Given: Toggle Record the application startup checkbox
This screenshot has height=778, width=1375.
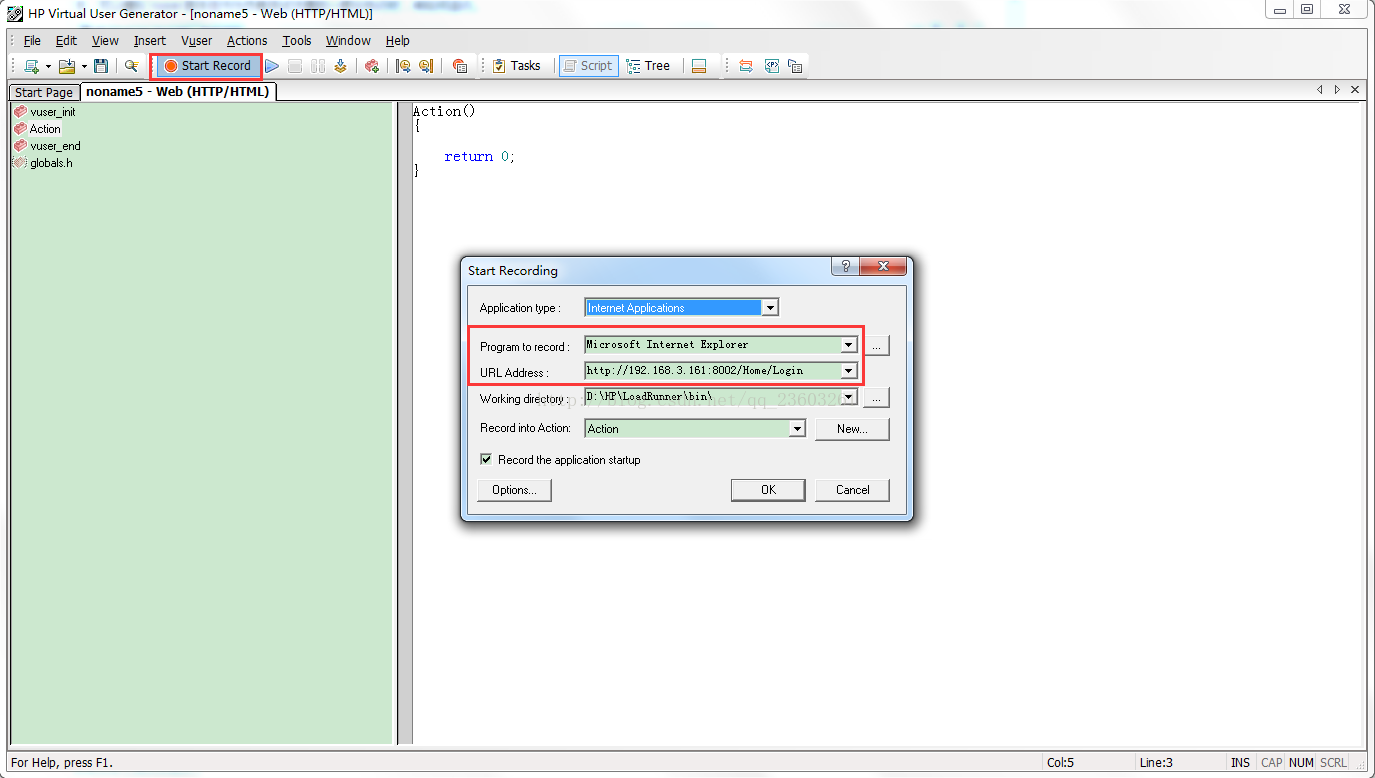Looking at the screenshot, I should pos(486,460).
